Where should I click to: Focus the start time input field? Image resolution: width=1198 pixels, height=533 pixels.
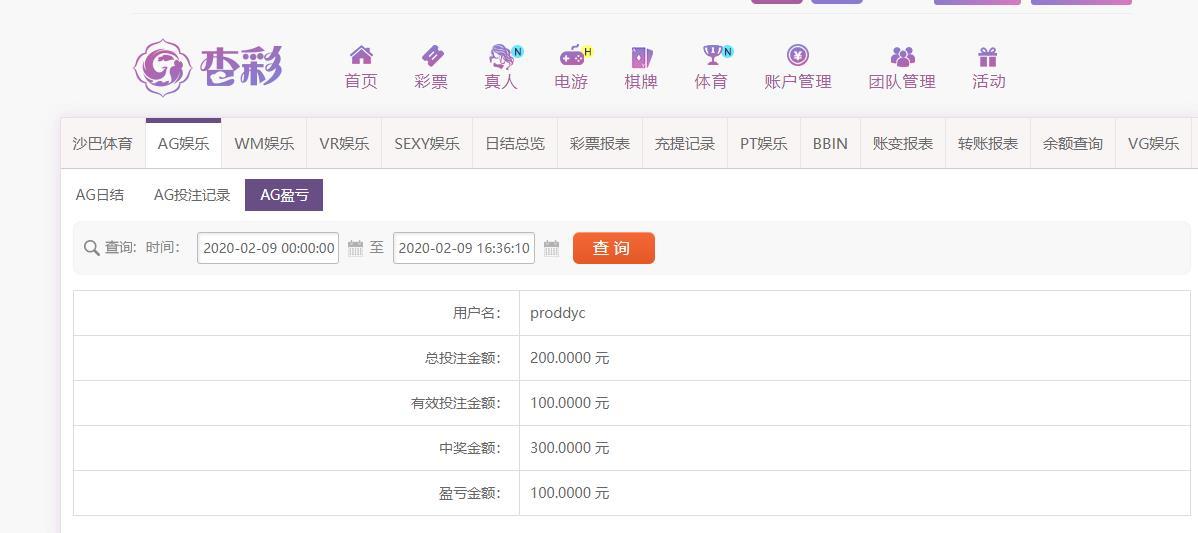click(268, 248)
